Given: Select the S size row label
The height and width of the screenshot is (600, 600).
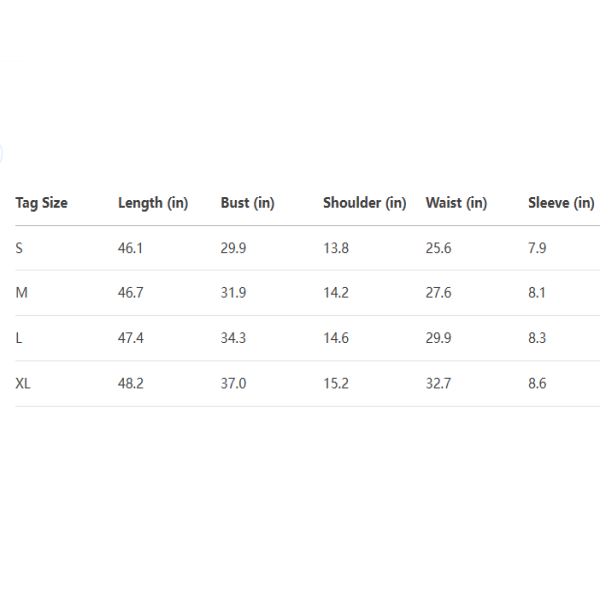Looking at the screenshot, I should pyautogui.click(x=19, y=248).
